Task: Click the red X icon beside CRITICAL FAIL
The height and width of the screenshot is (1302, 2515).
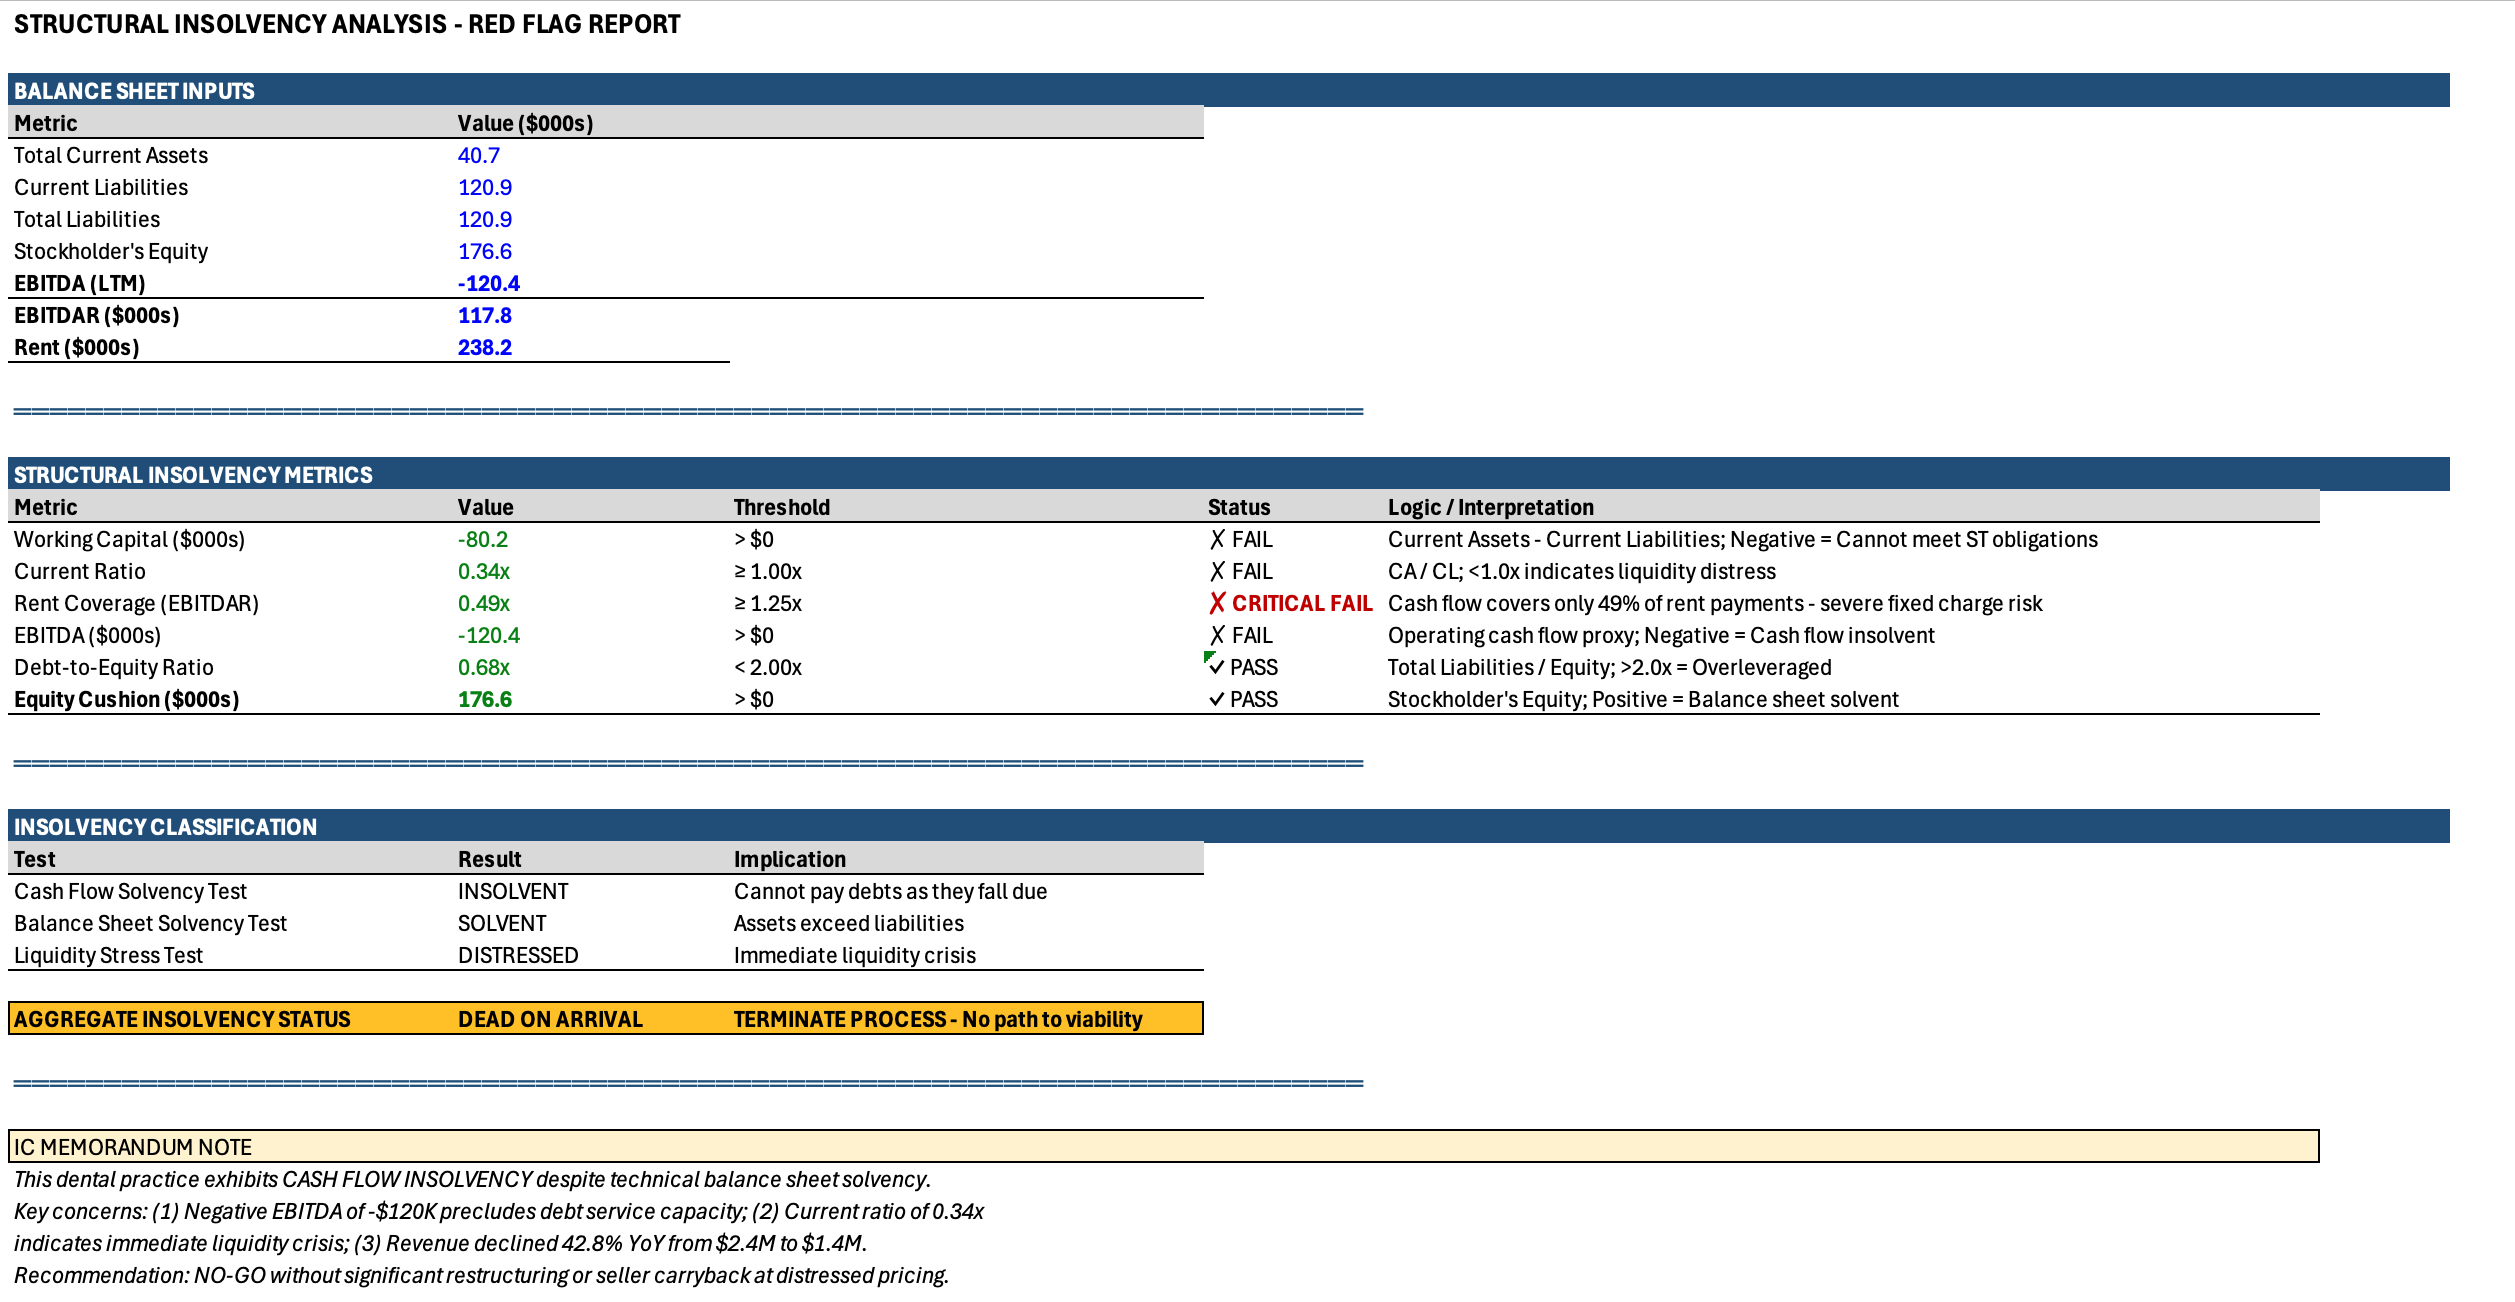Action: (x=1217, y=603)
